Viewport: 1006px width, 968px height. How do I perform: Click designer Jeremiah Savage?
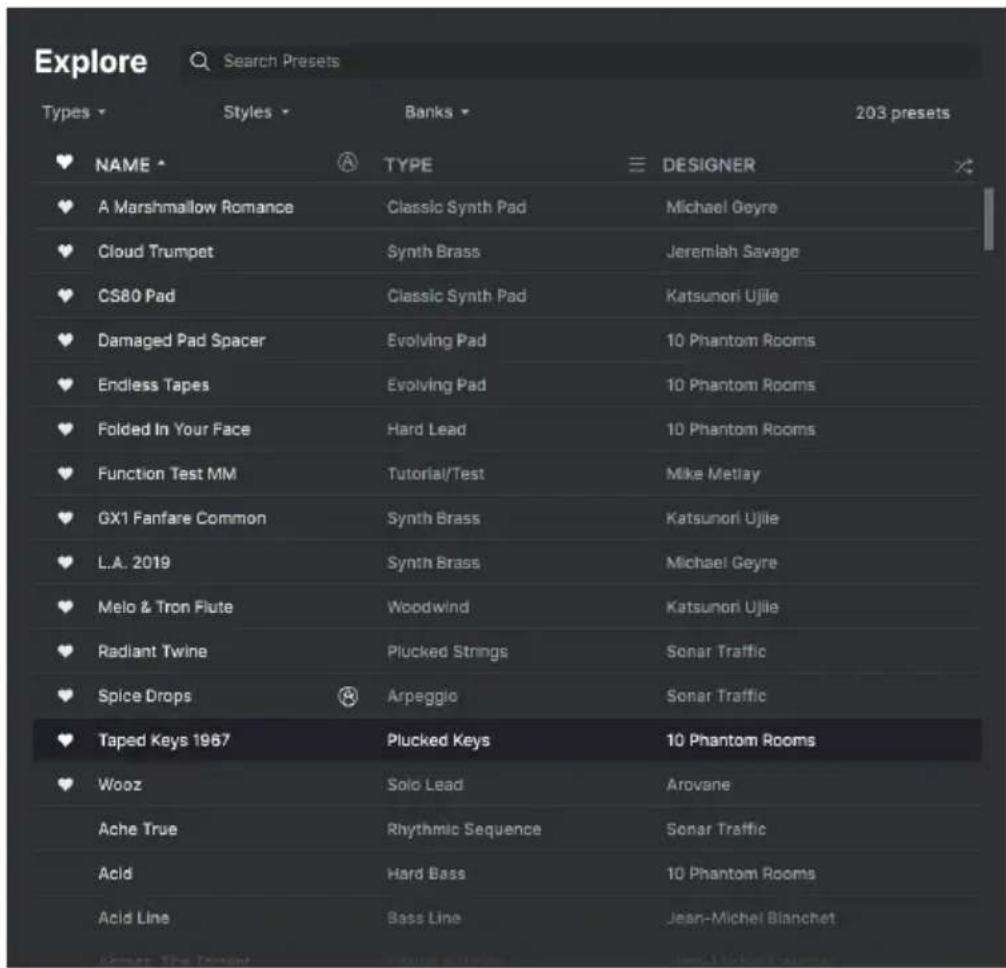click(733, 251)
